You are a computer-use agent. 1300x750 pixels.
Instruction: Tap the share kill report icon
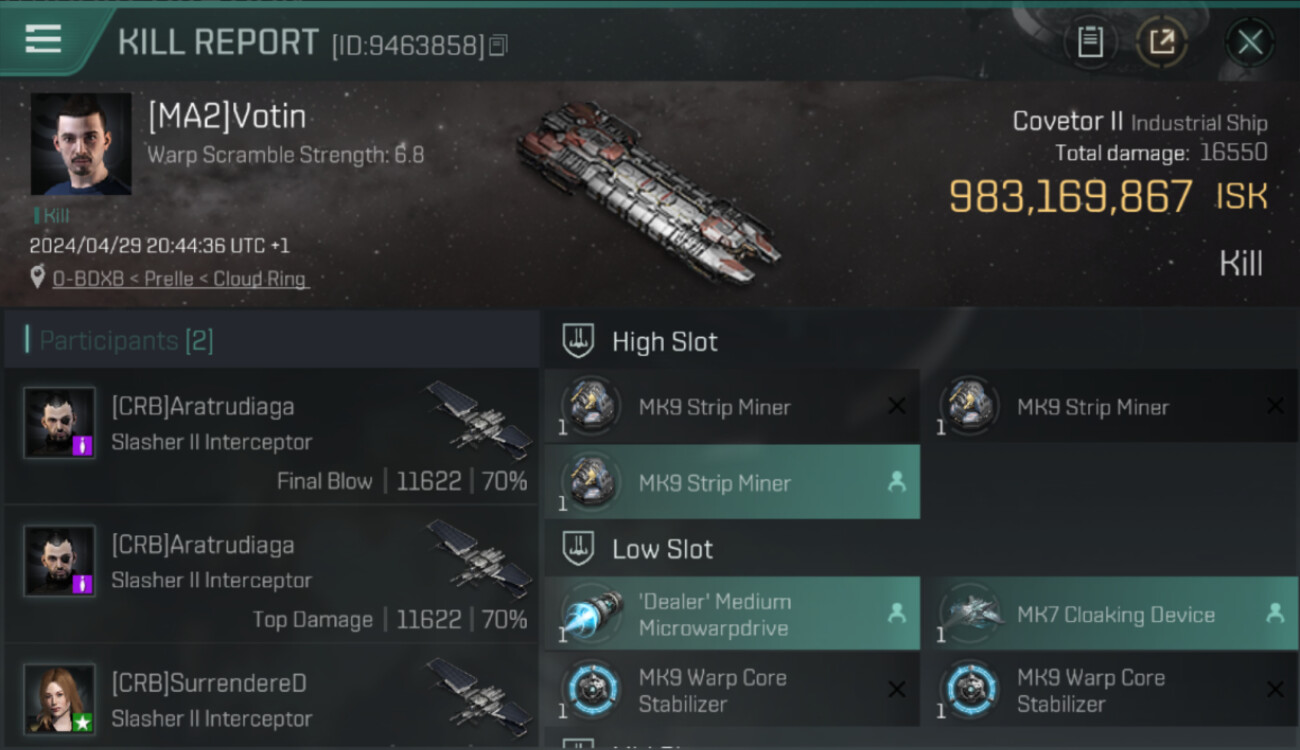coord(1162,42)
